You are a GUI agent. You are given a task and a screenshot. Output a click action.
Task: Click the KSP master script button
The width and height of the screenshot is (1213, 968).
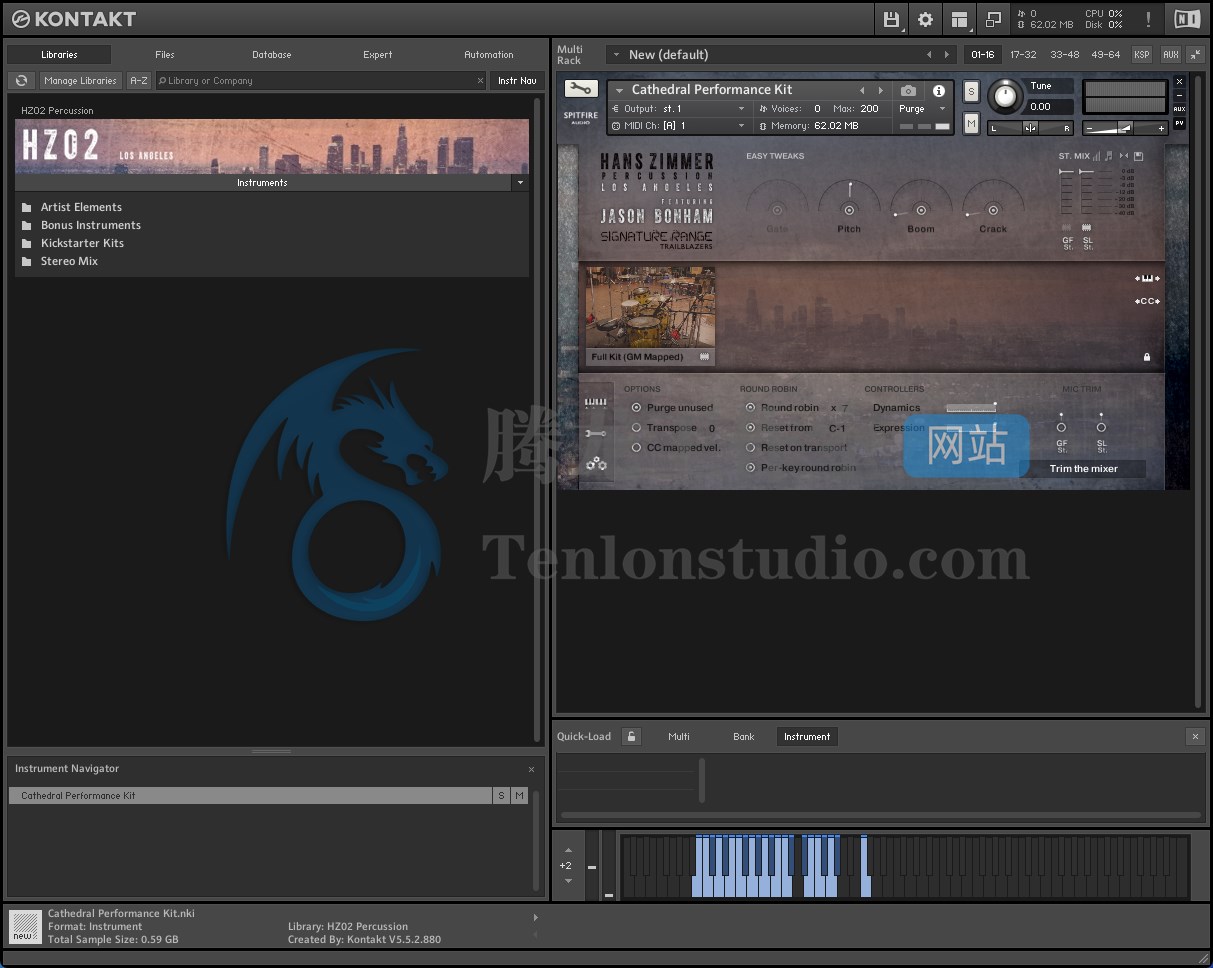[1142, 55]
